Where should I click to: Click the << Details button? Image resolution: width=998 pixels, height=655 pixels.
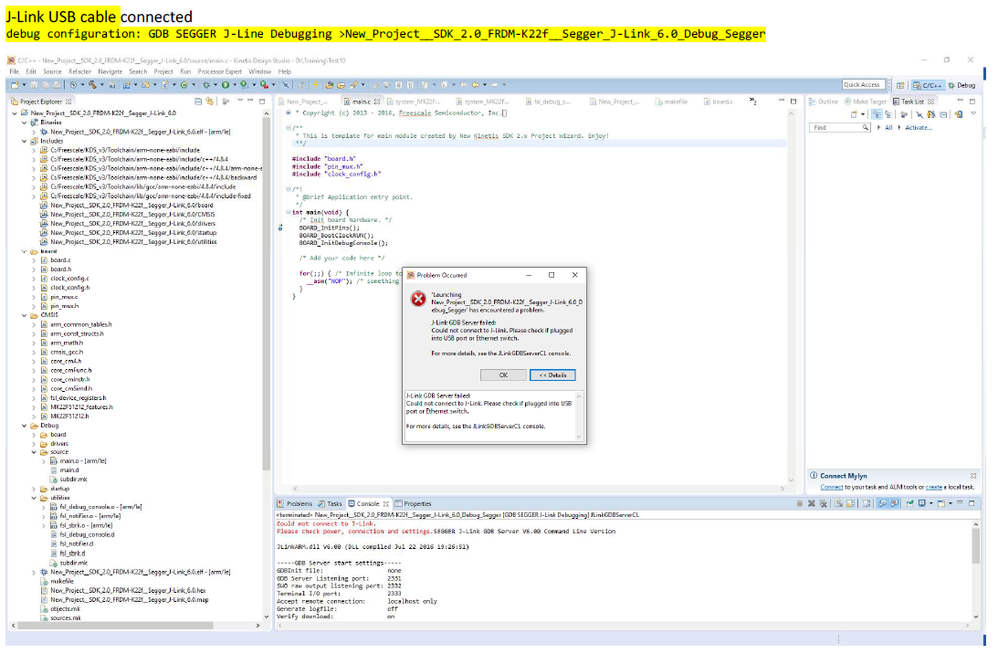point(552,375)
